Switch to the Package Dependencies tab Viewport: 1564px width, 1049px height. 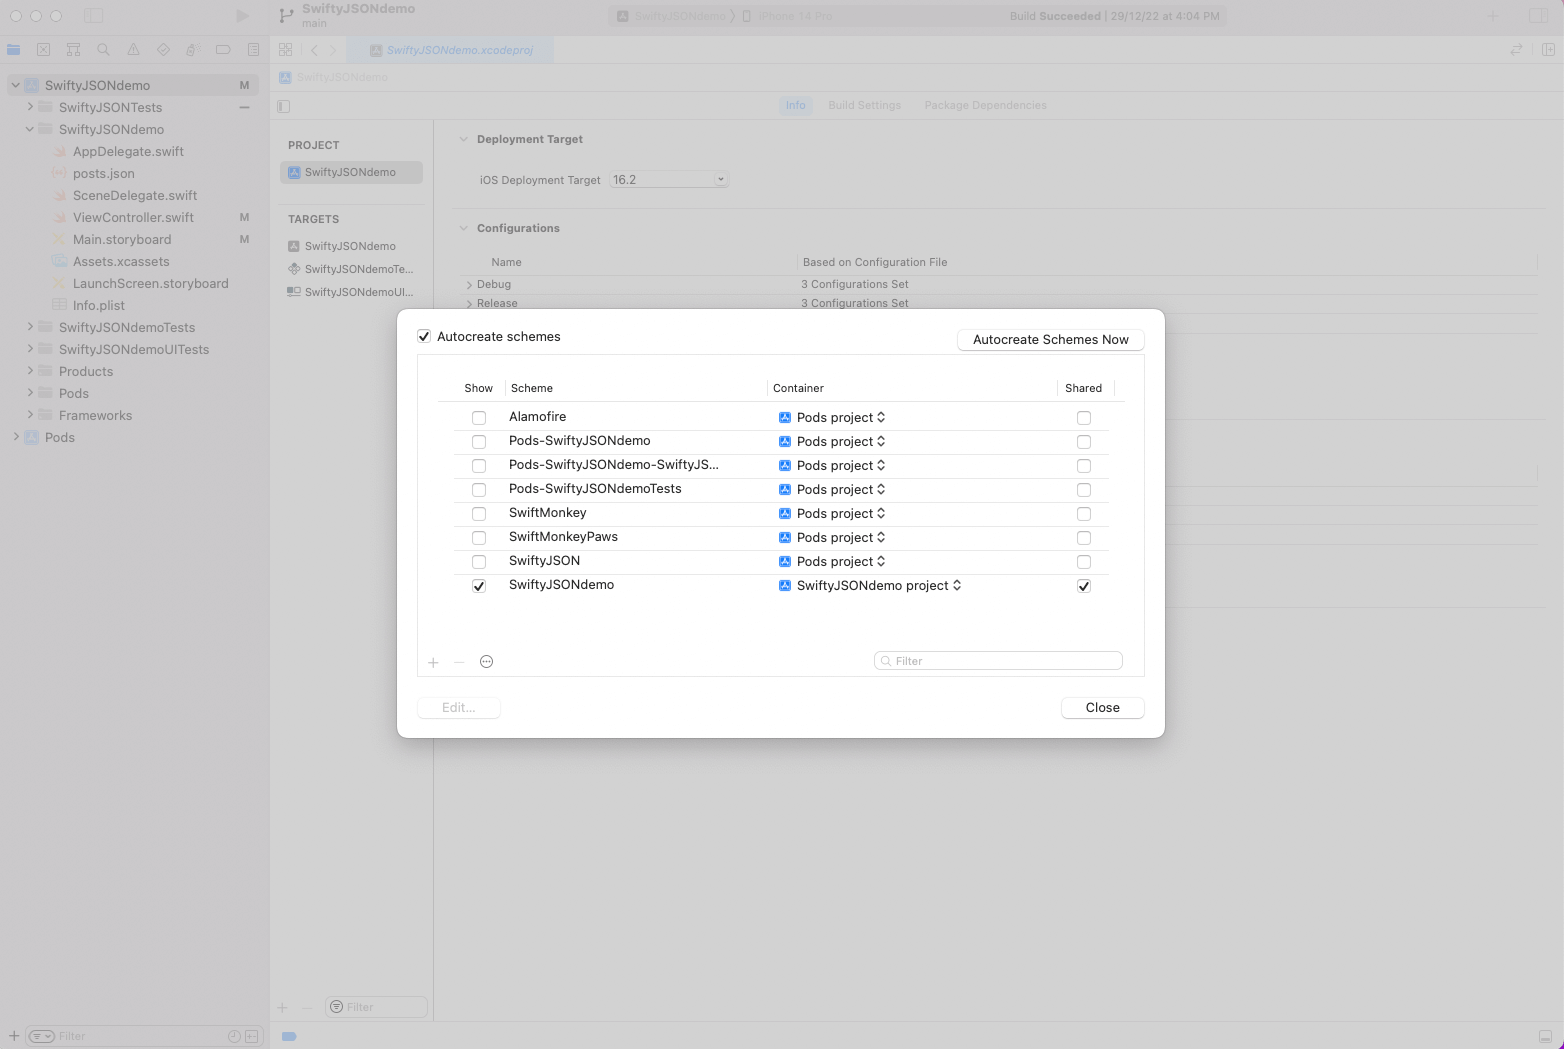pos(985,105)
